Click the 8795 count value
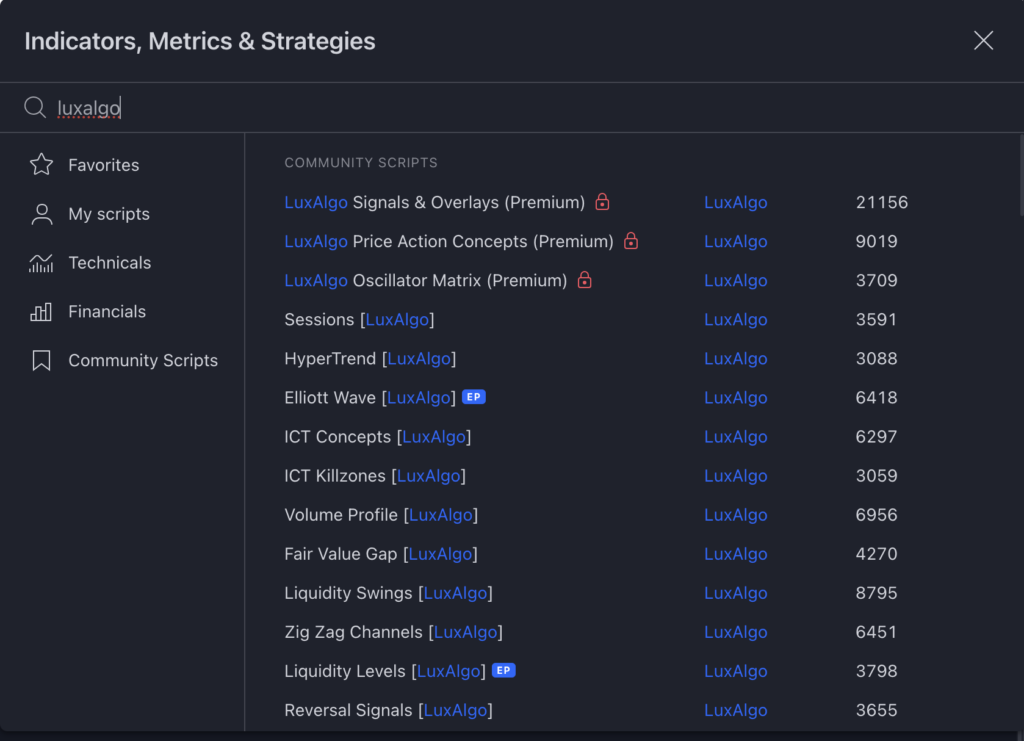The height and width of the screenshot is (741, 1024). coord(876,593)
